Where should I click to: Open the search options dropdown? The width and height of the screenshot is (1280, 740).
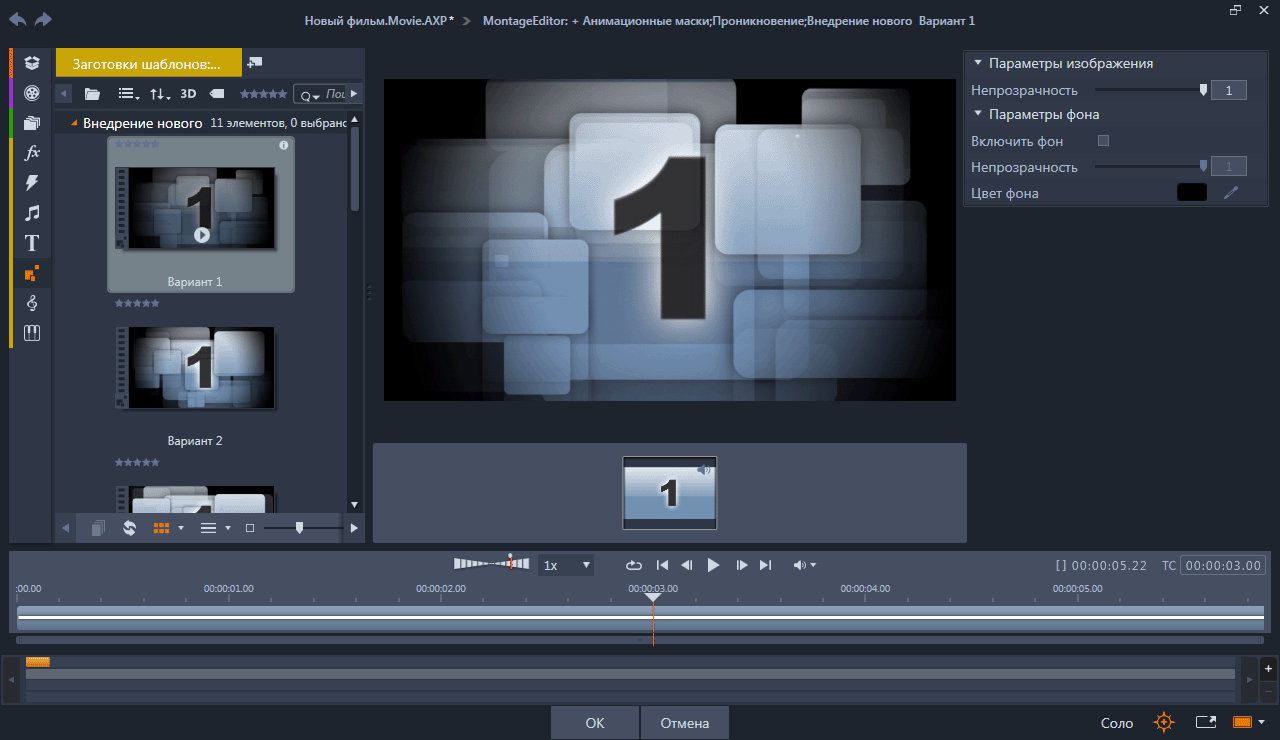coord(309,95)
